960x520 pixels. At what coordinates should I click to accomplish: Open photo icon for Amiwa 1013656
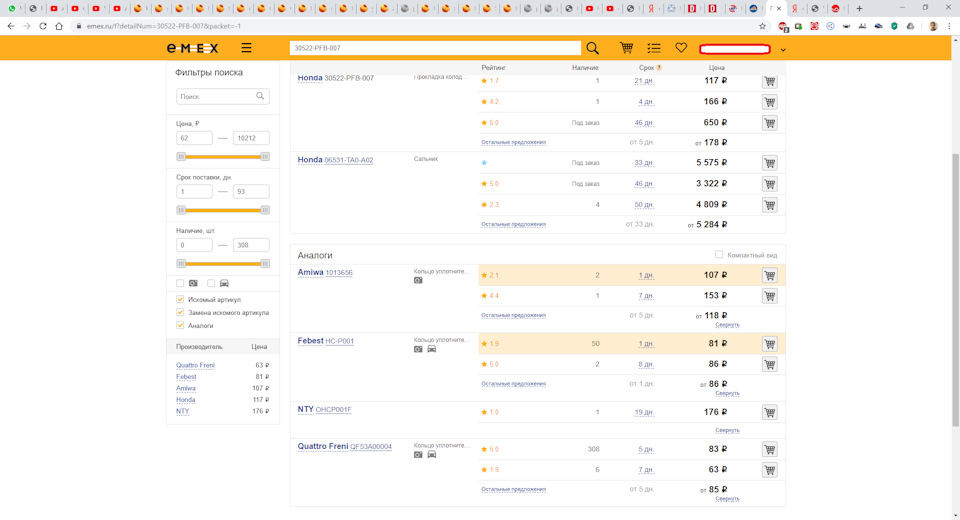tap(418, 281)
